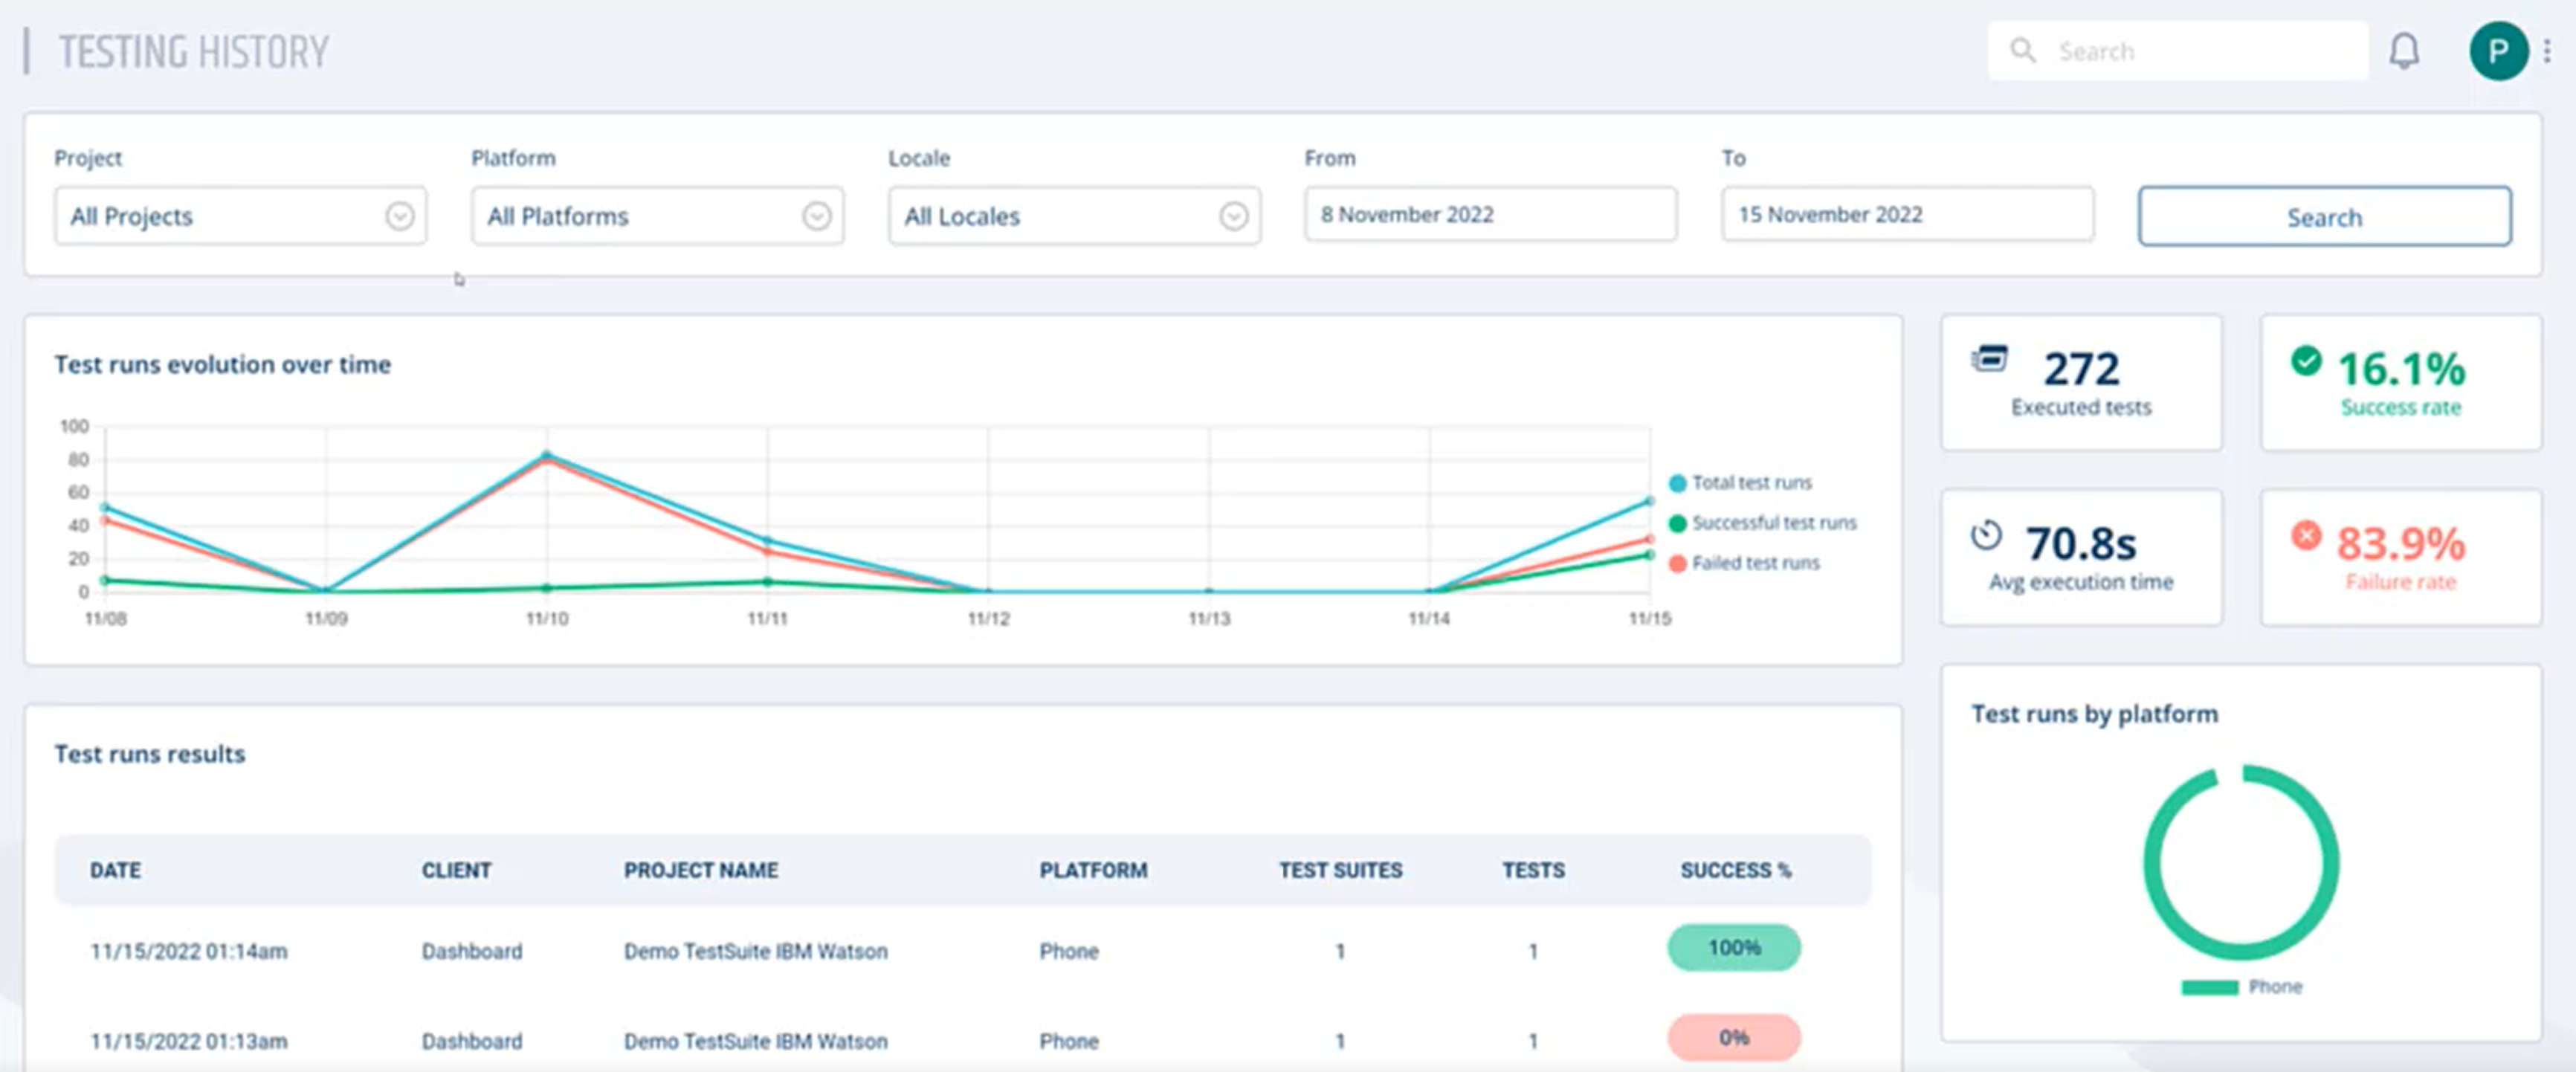2576x1072 pixels.
Task: Click the Search filter button
Action: tap(2324, 216)
